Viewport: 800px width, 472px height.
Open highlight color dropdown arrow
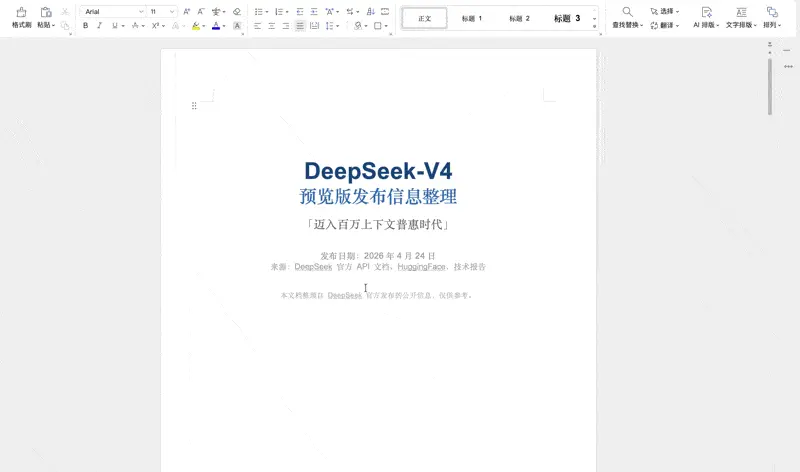coord(204,26)
